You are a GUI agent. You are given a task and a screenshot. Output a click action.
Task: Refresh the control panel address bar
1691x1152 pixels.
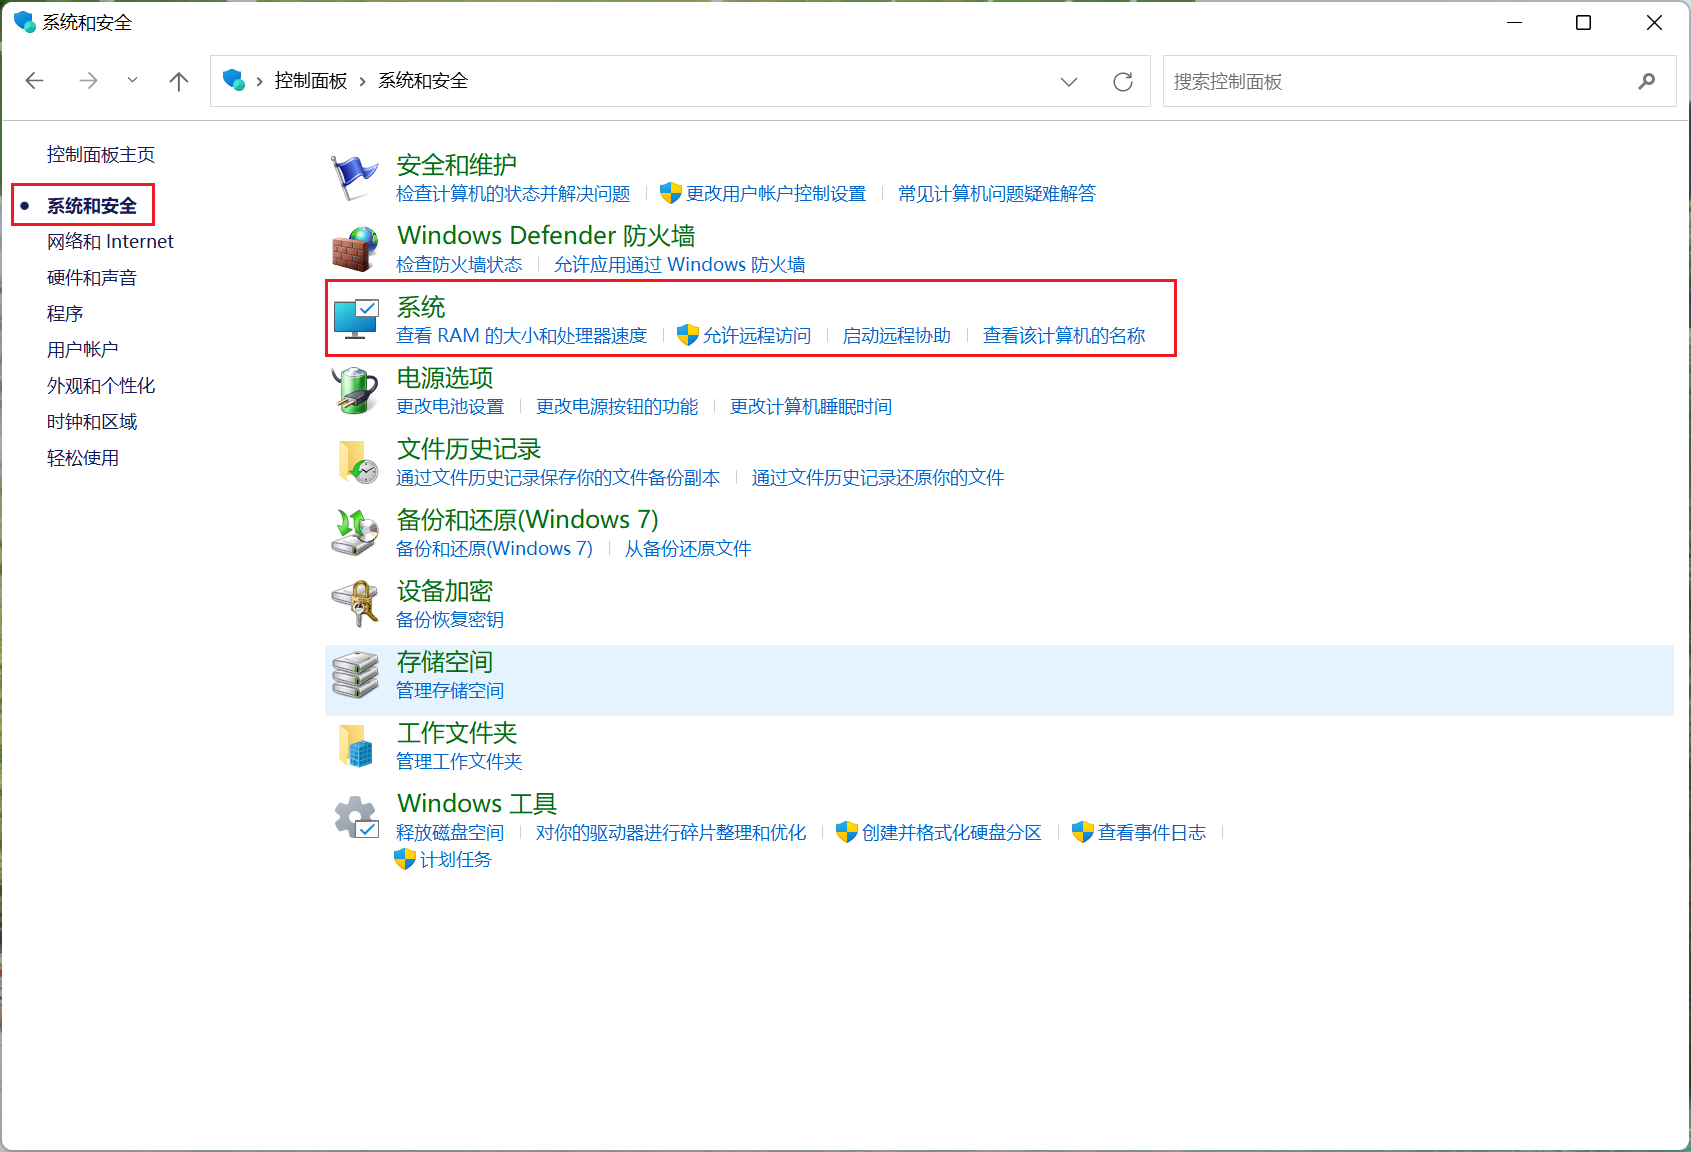pos(1123,81)
